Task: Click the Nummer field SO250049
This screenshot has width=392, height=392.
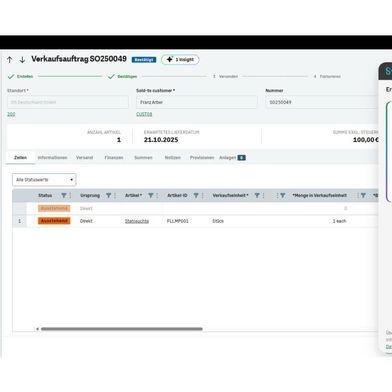Action: (322, 102)
